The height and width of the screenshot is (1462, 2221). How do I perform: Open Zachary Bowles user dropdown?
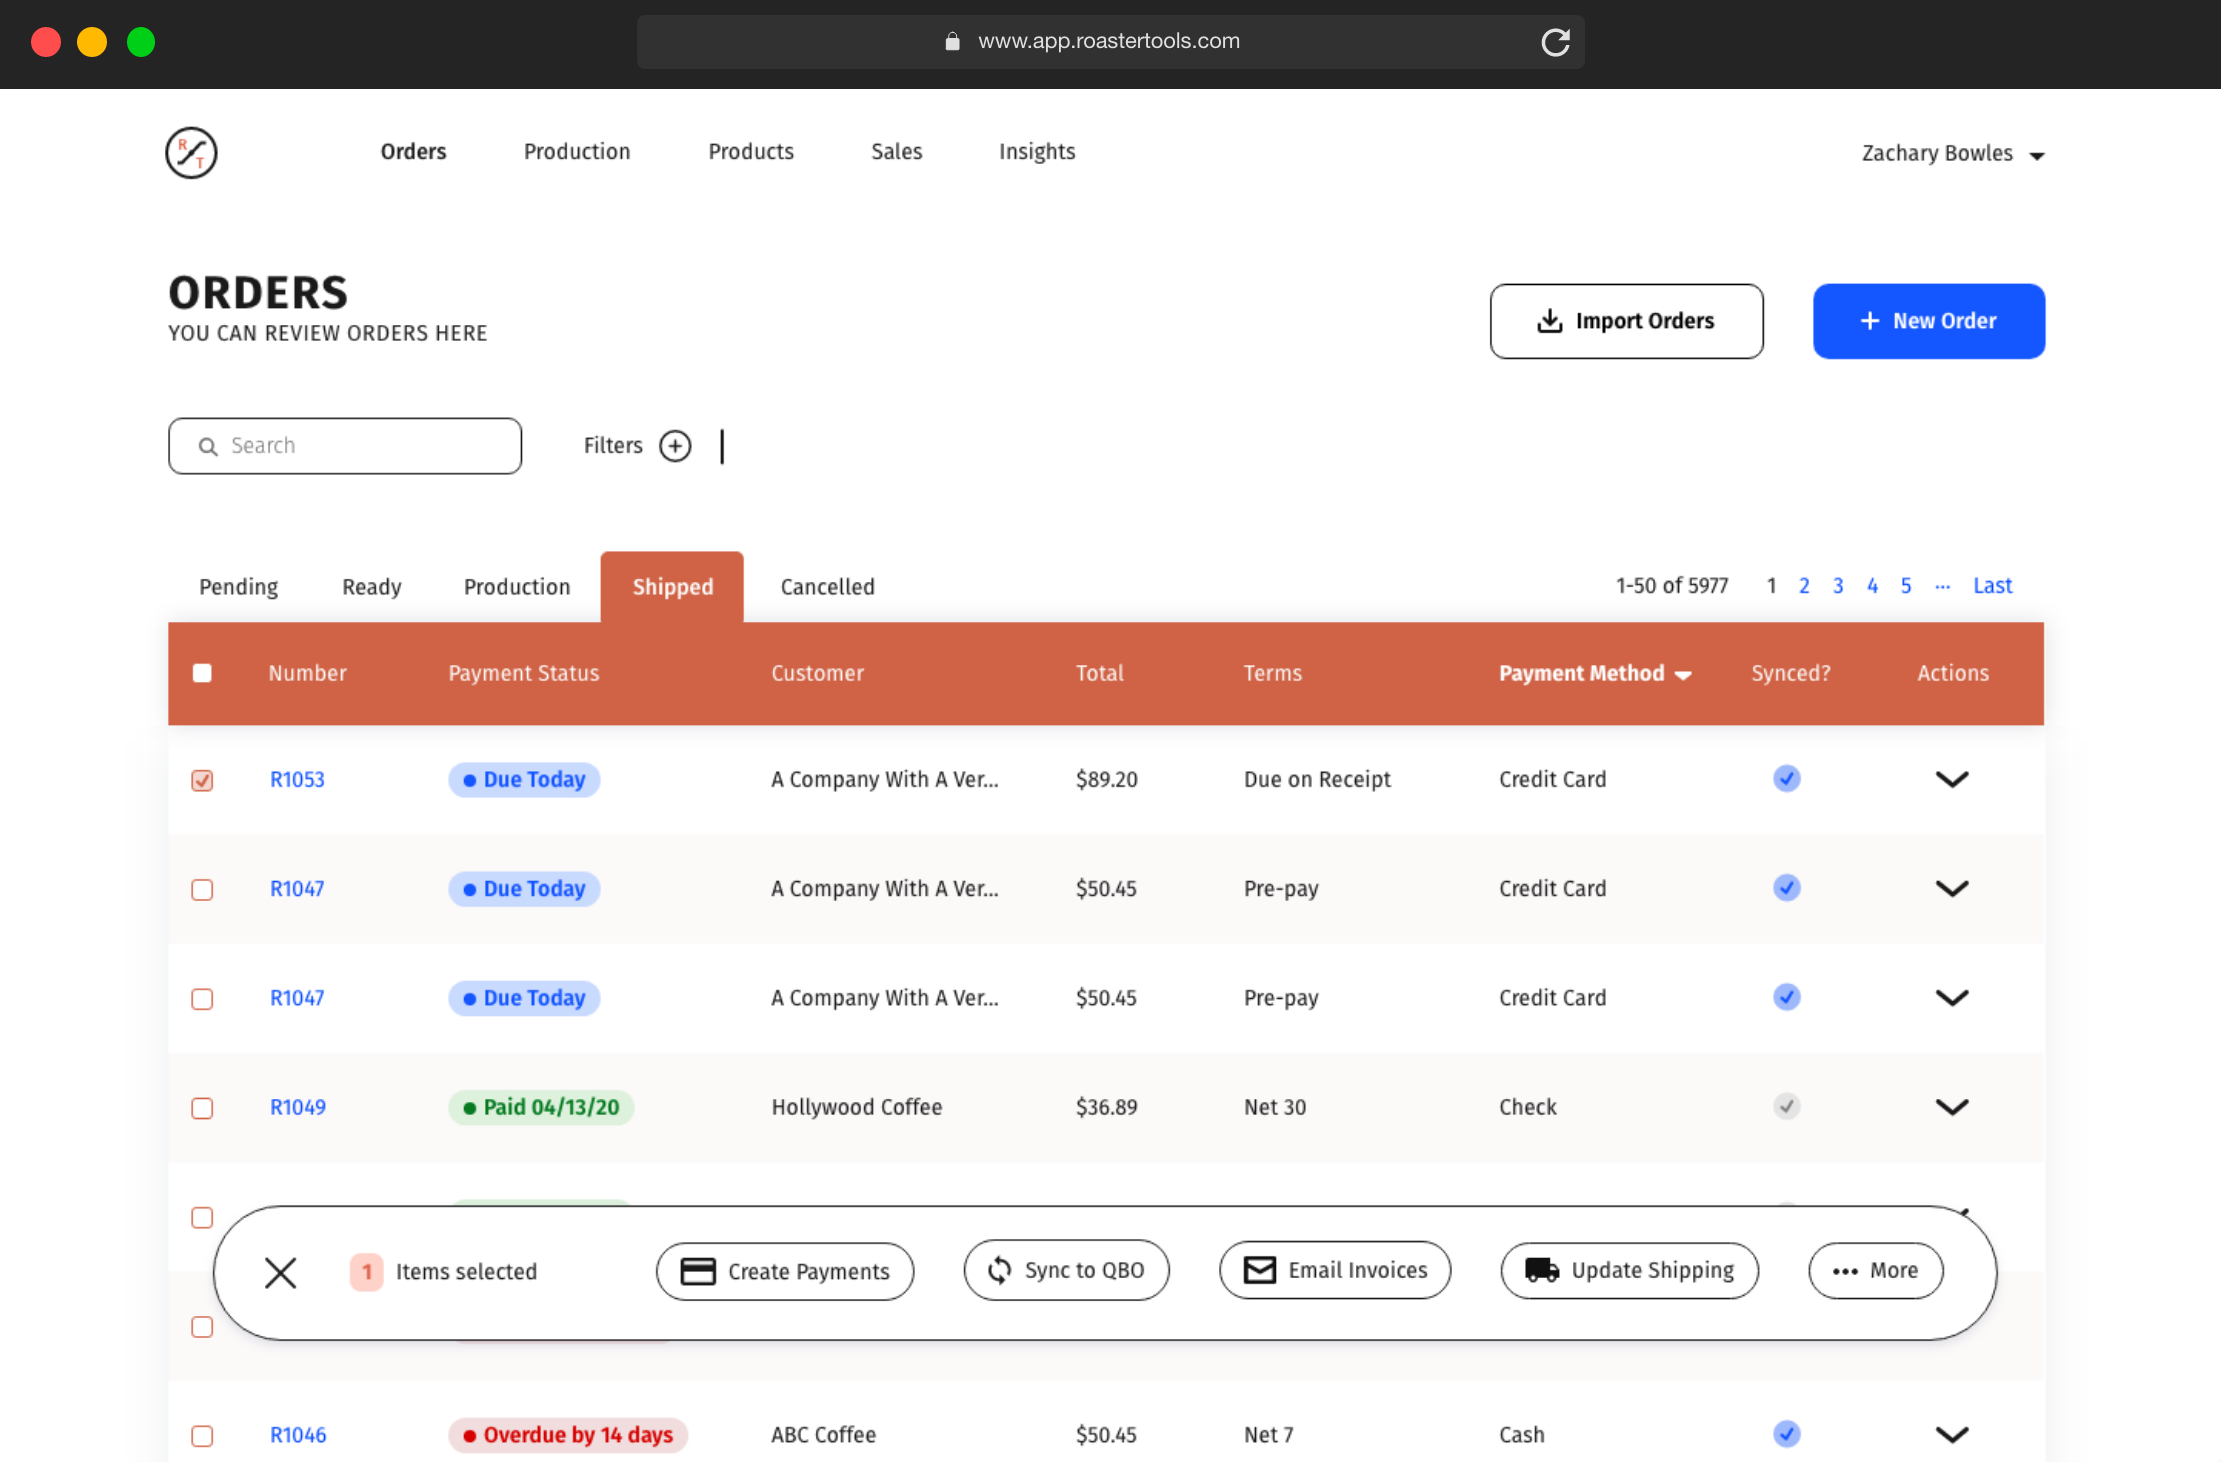[x=1951, y=154]
